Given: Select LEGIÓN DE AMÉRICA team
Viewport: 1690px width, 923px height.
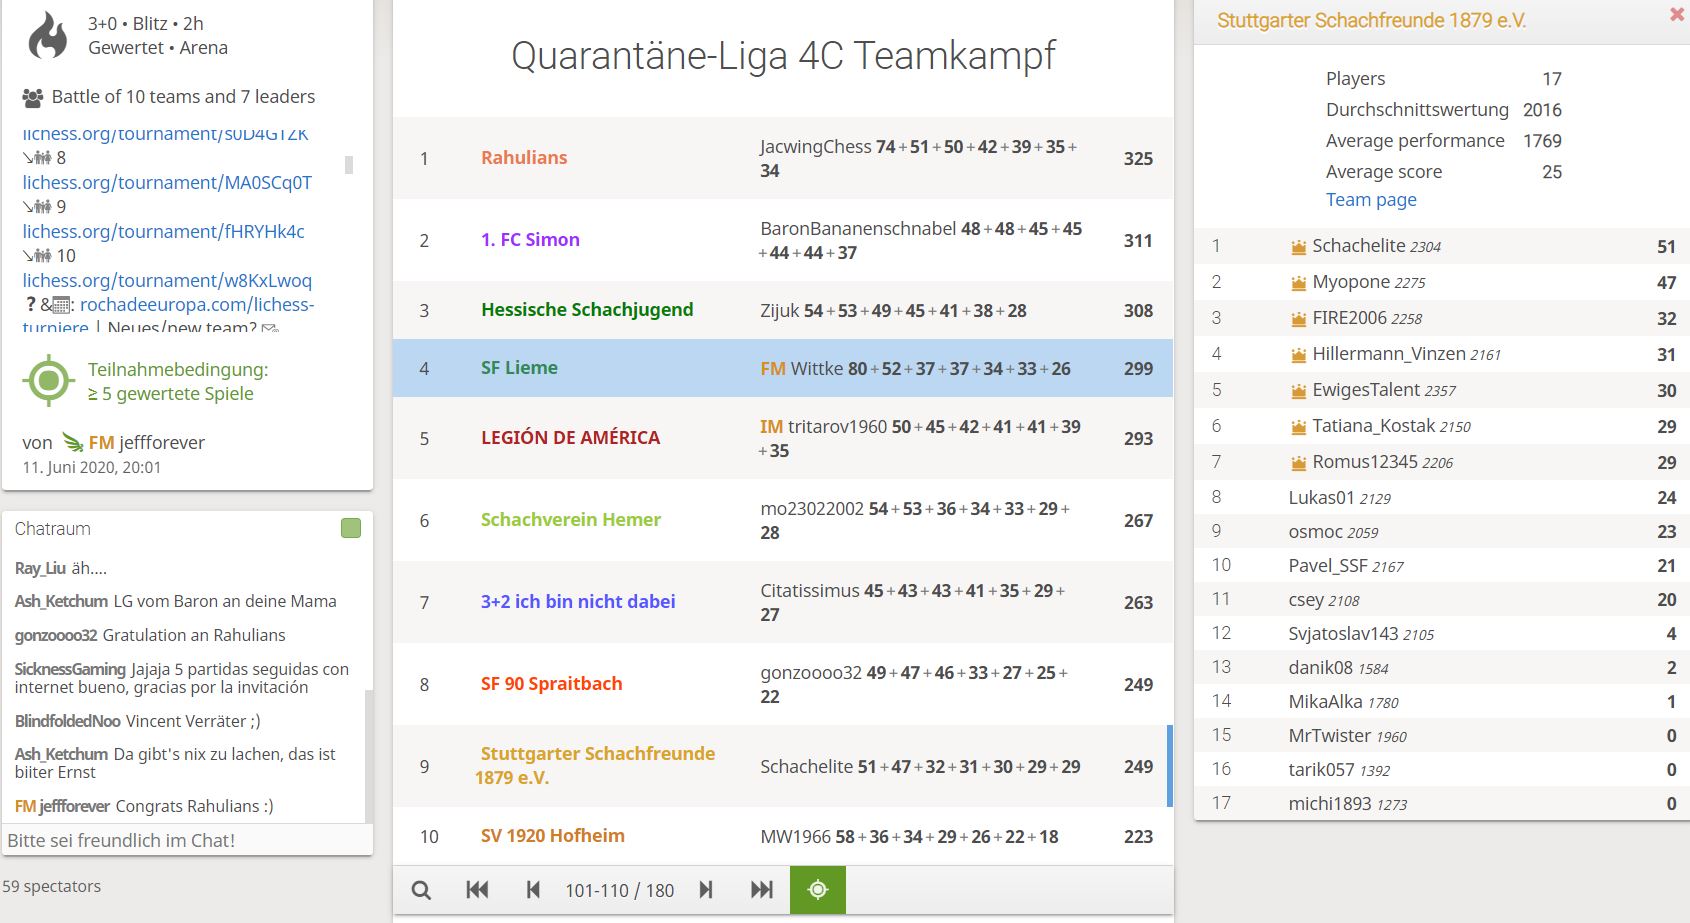Looking at the screenshot, I should pos(570,437).
